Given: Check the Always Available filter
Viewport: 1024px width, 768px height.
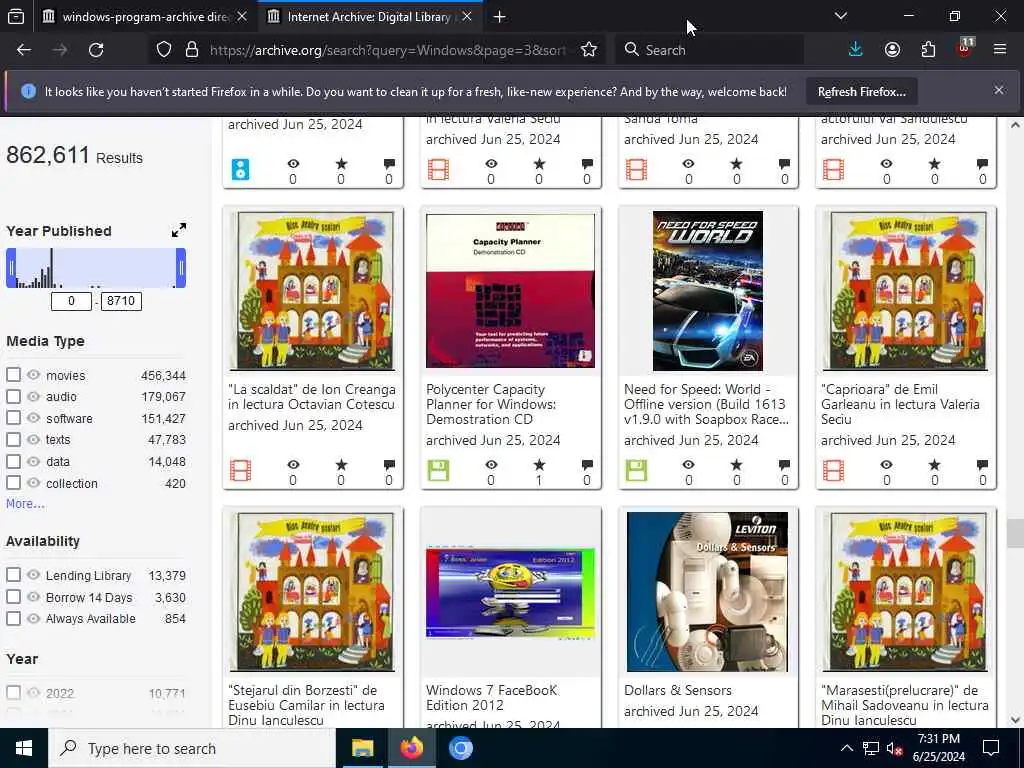Looking at the screenshot, I should (x=13, y=618).
